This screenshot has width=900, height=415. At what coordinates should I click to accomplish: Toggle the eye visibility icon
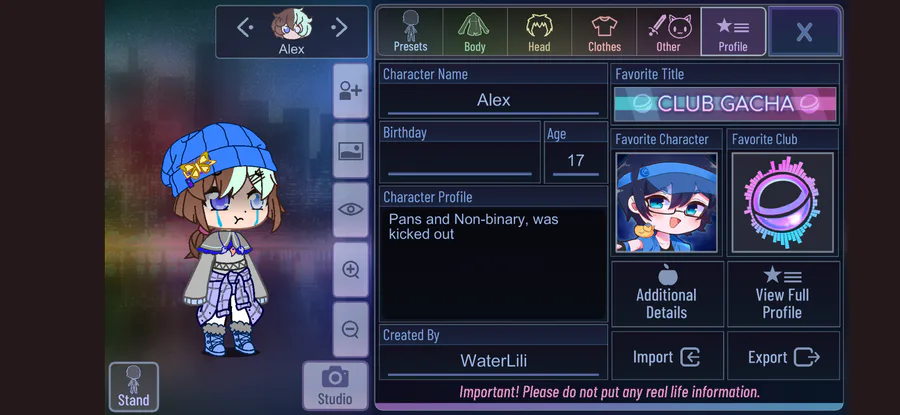pyautogui.click(x=350, y=210)
